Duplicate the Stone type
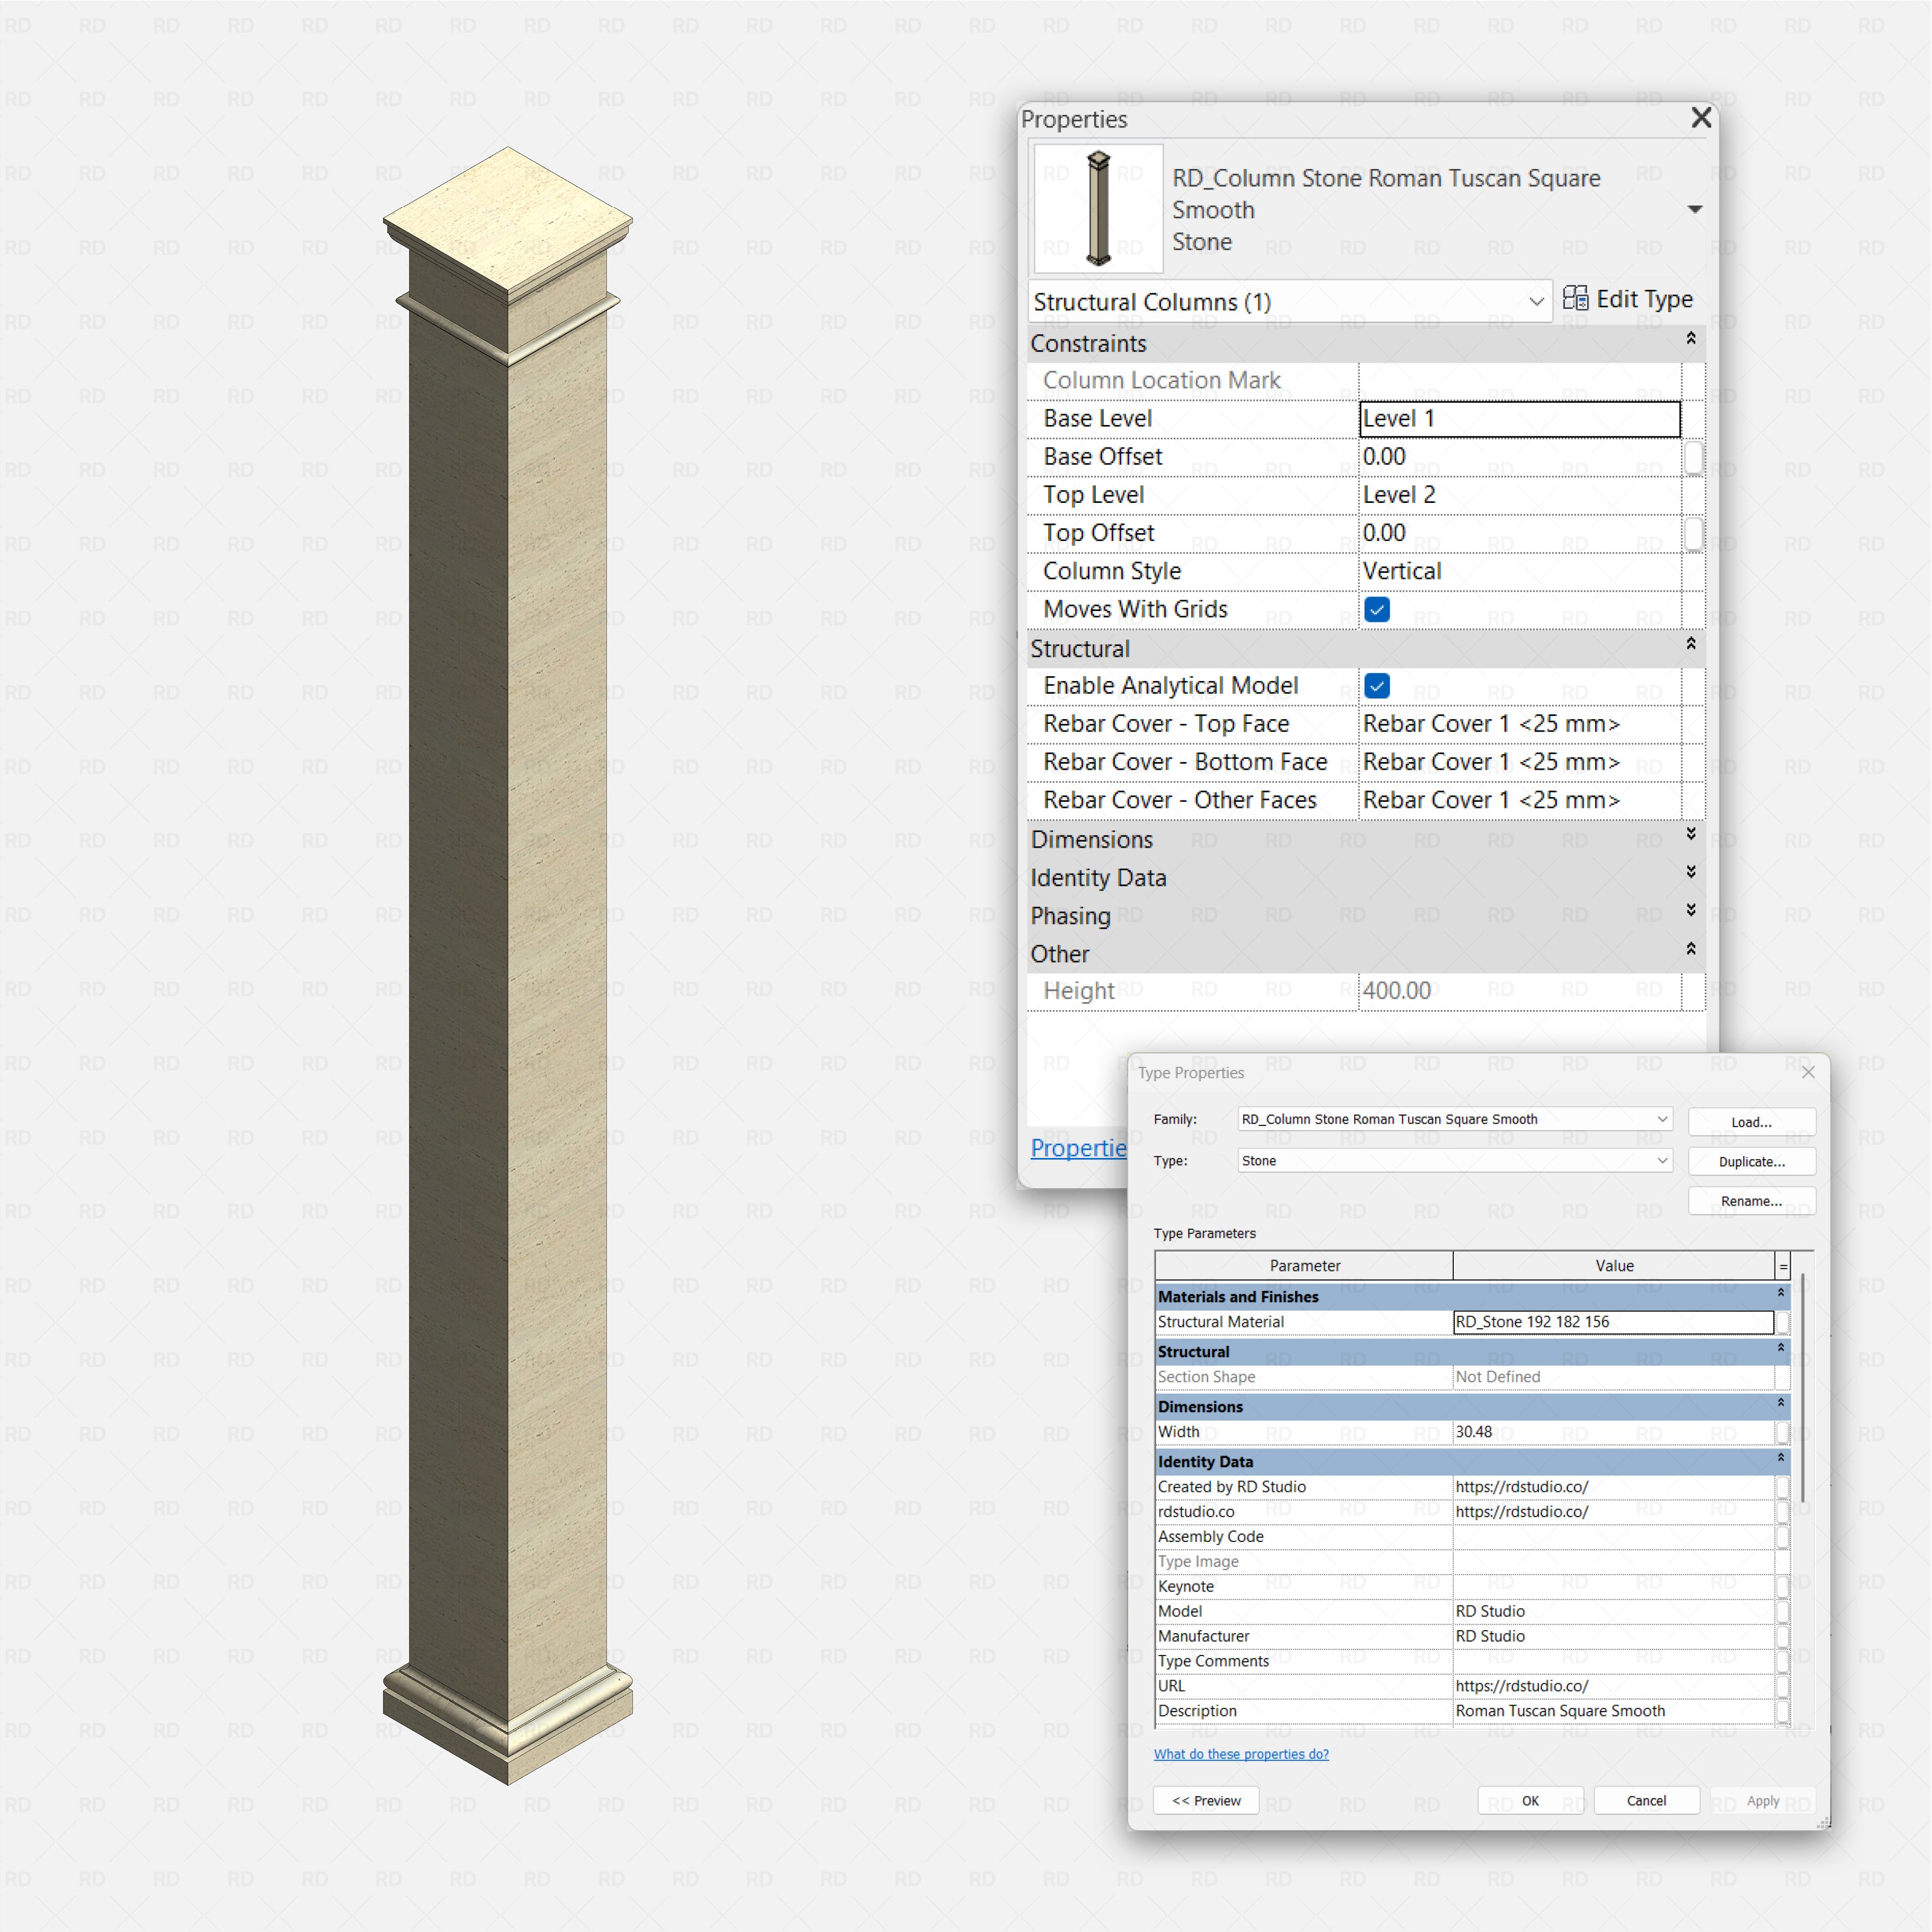The height and width of the screenshot is (1932, 1932). [1751, 1161]
